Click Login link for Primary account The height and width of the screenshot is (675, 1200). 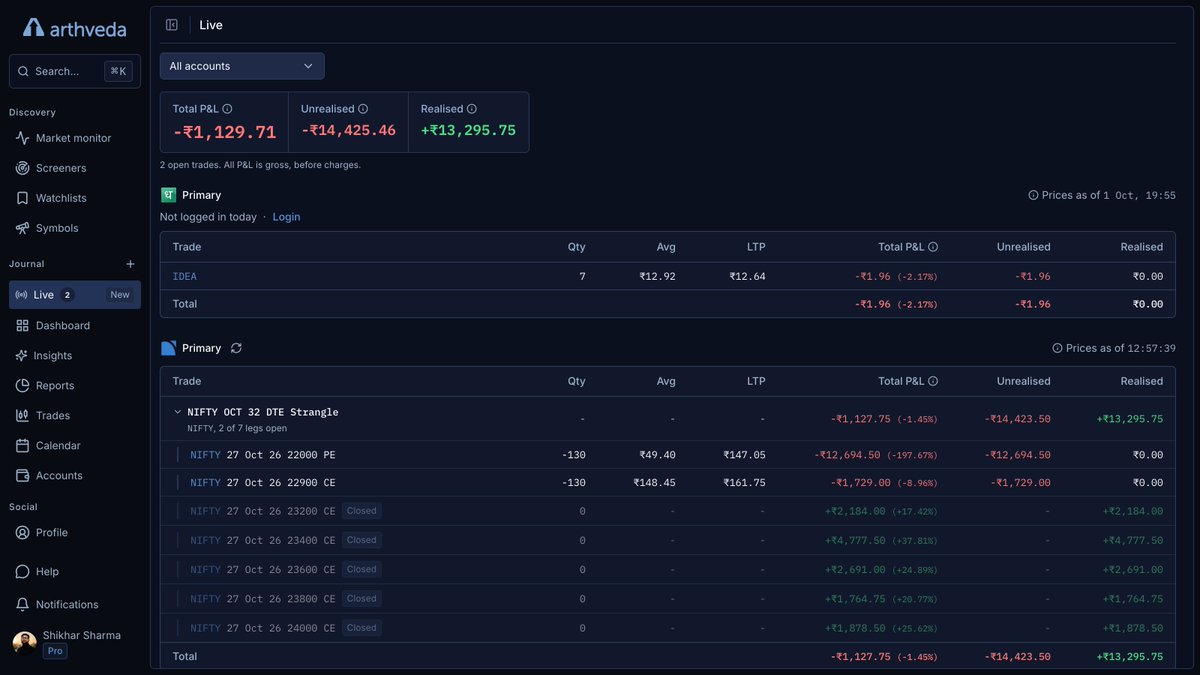coord(286,217)
